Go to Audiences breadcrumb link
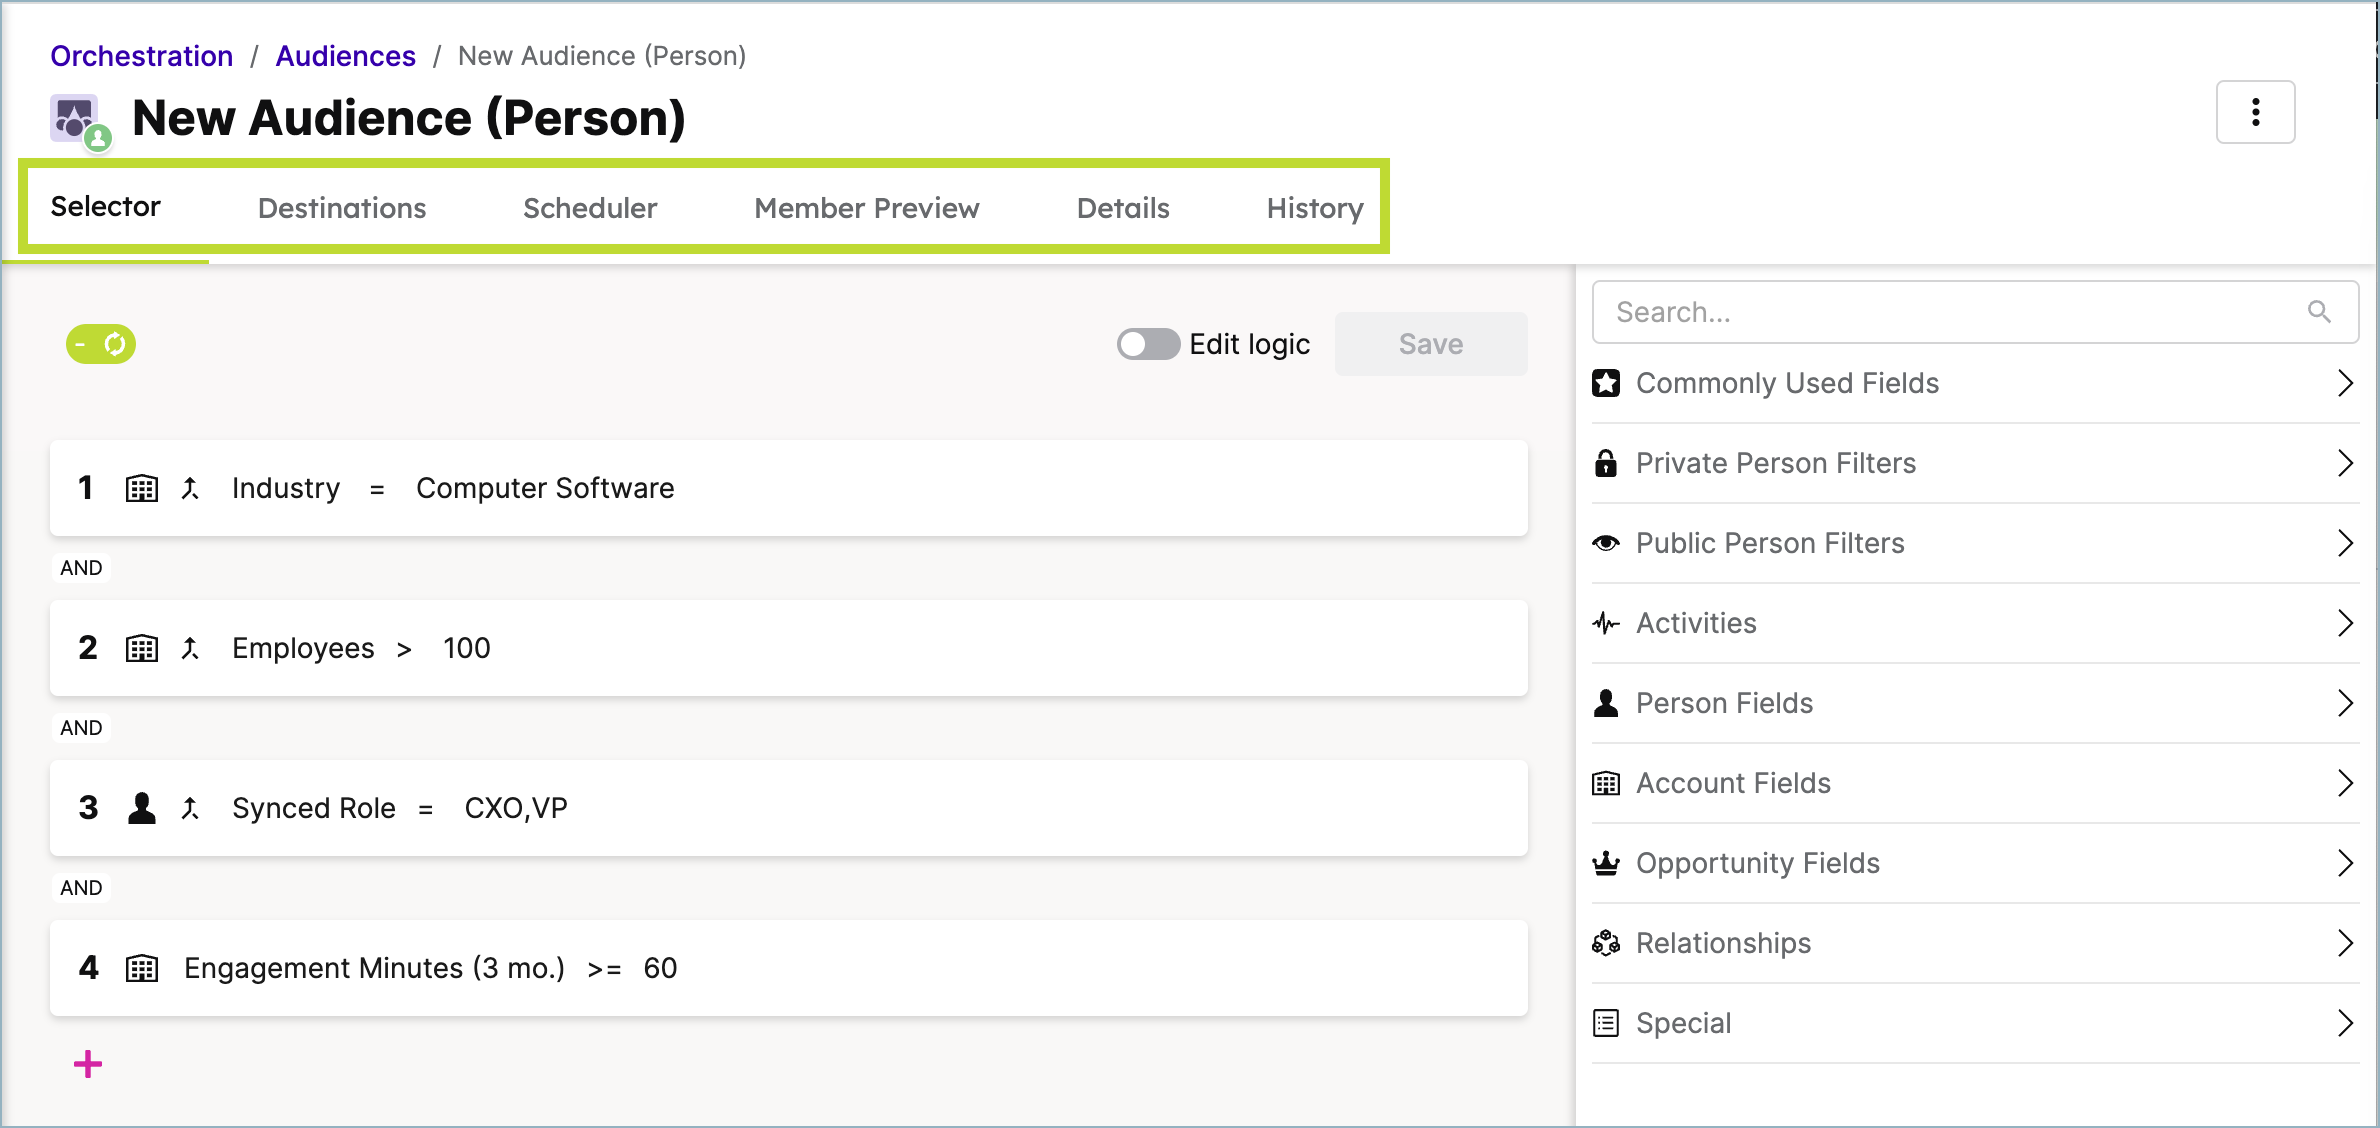 pos(346,56)
